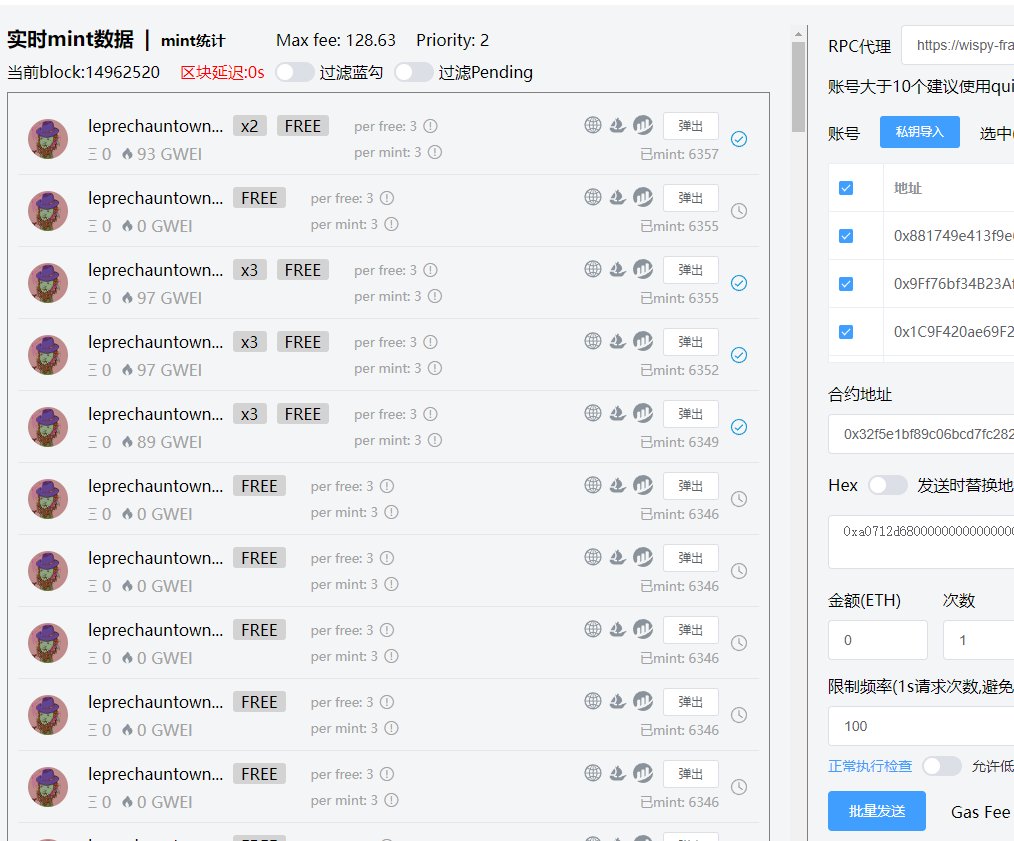1014x841 pixels.
Task: Open globe icon in x3 mint 6355 row
Action: (x=592, y=269)
